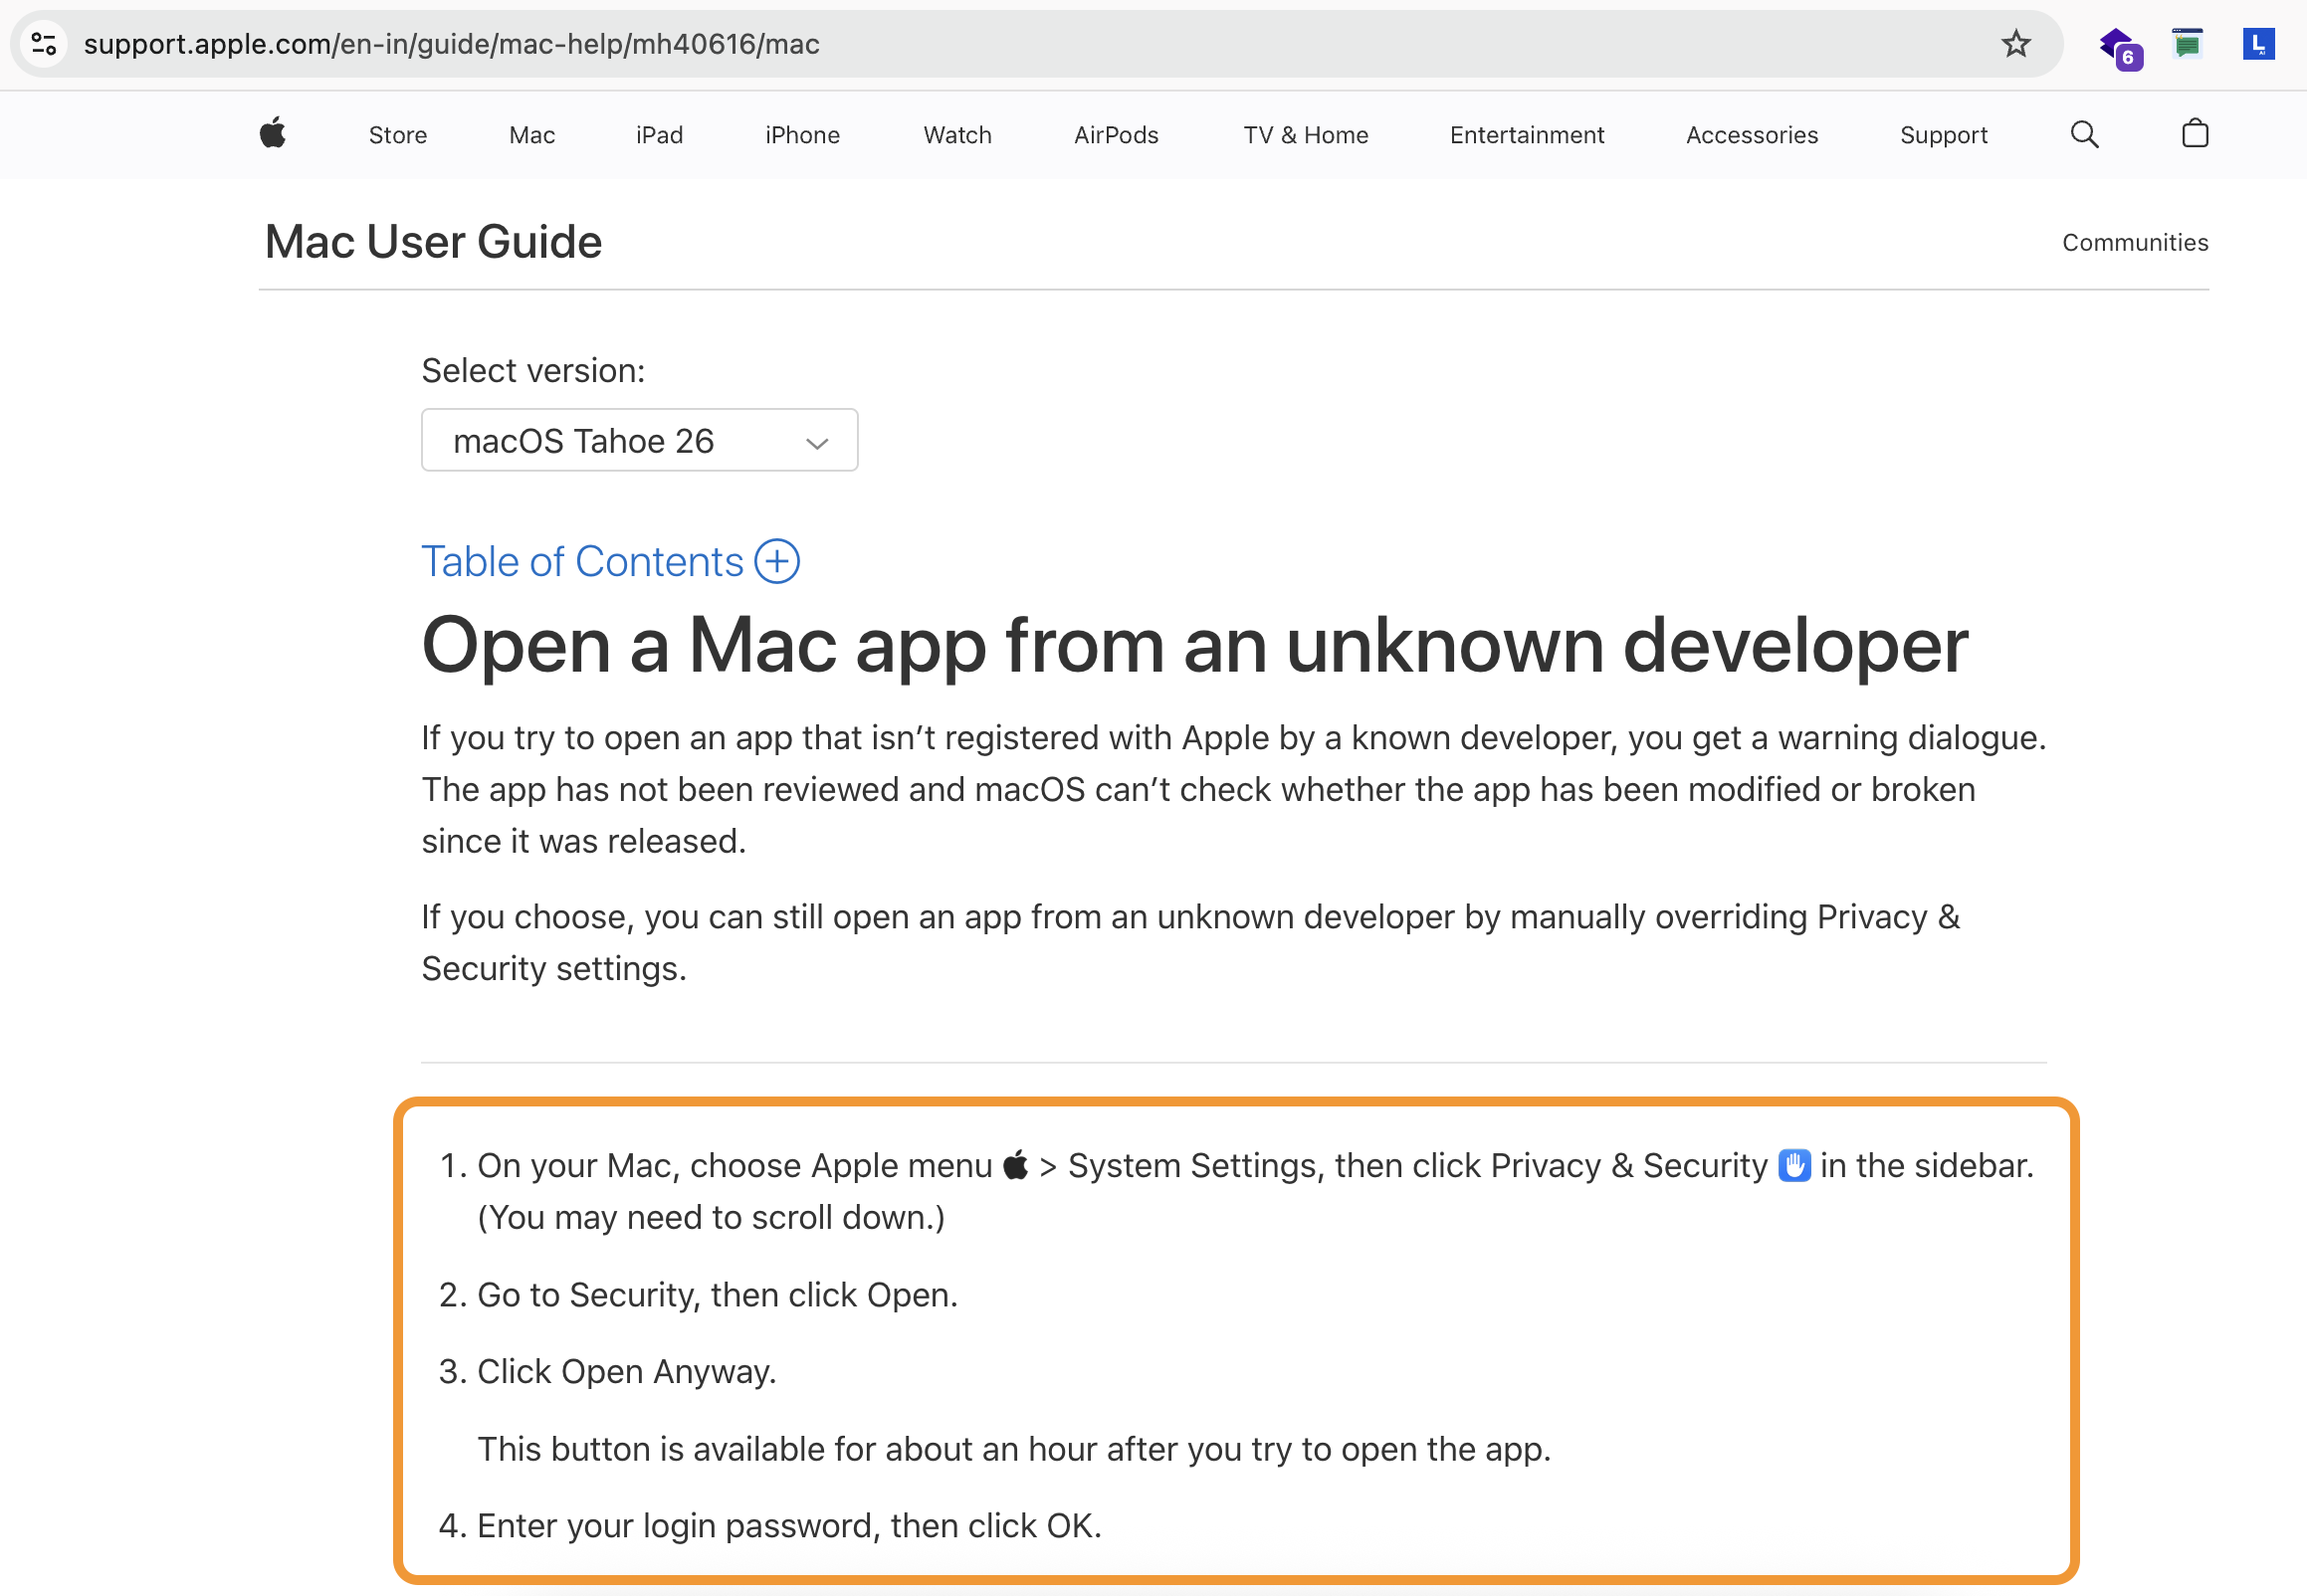Viewport: 2307px width, 1596px height.
Task: Select Accessories in the navigation menu
Action: 1751,134
